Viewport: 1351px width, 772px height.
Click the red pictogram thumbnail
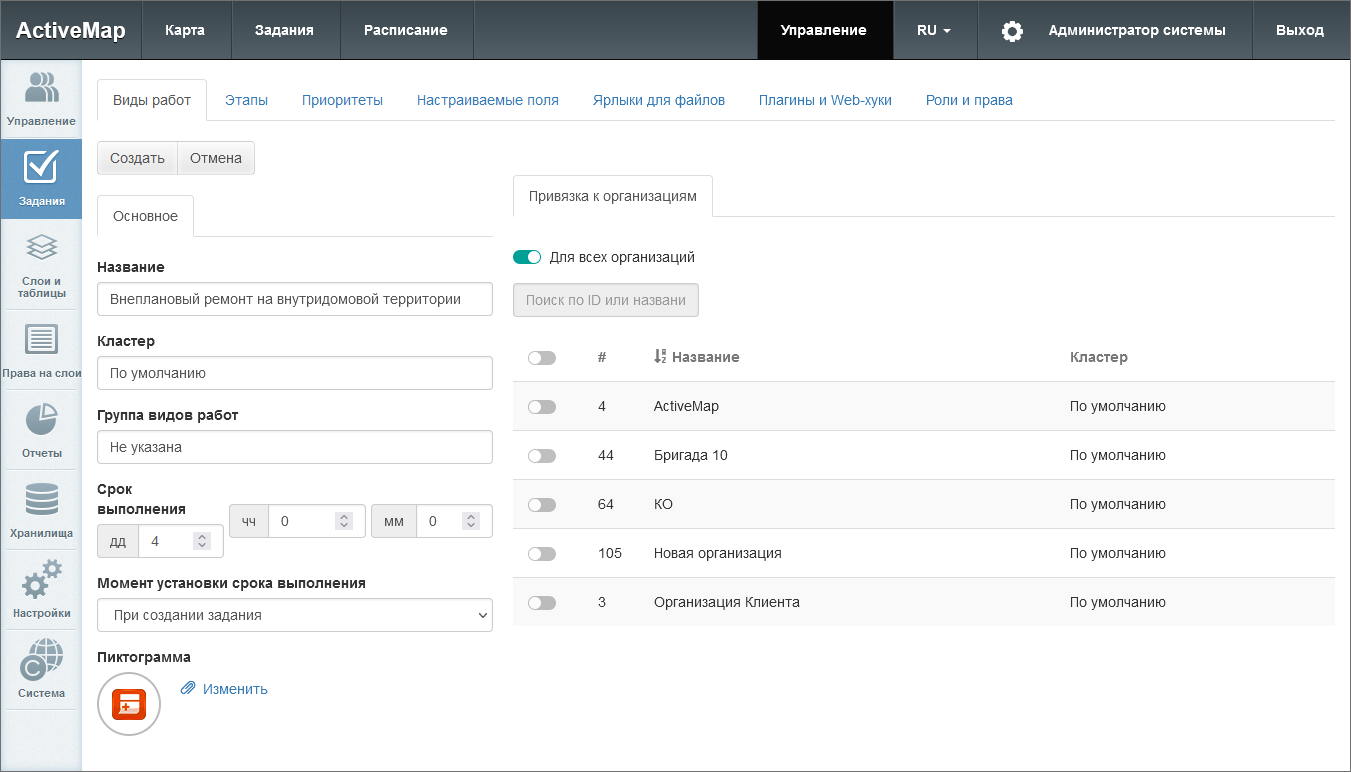129,704
